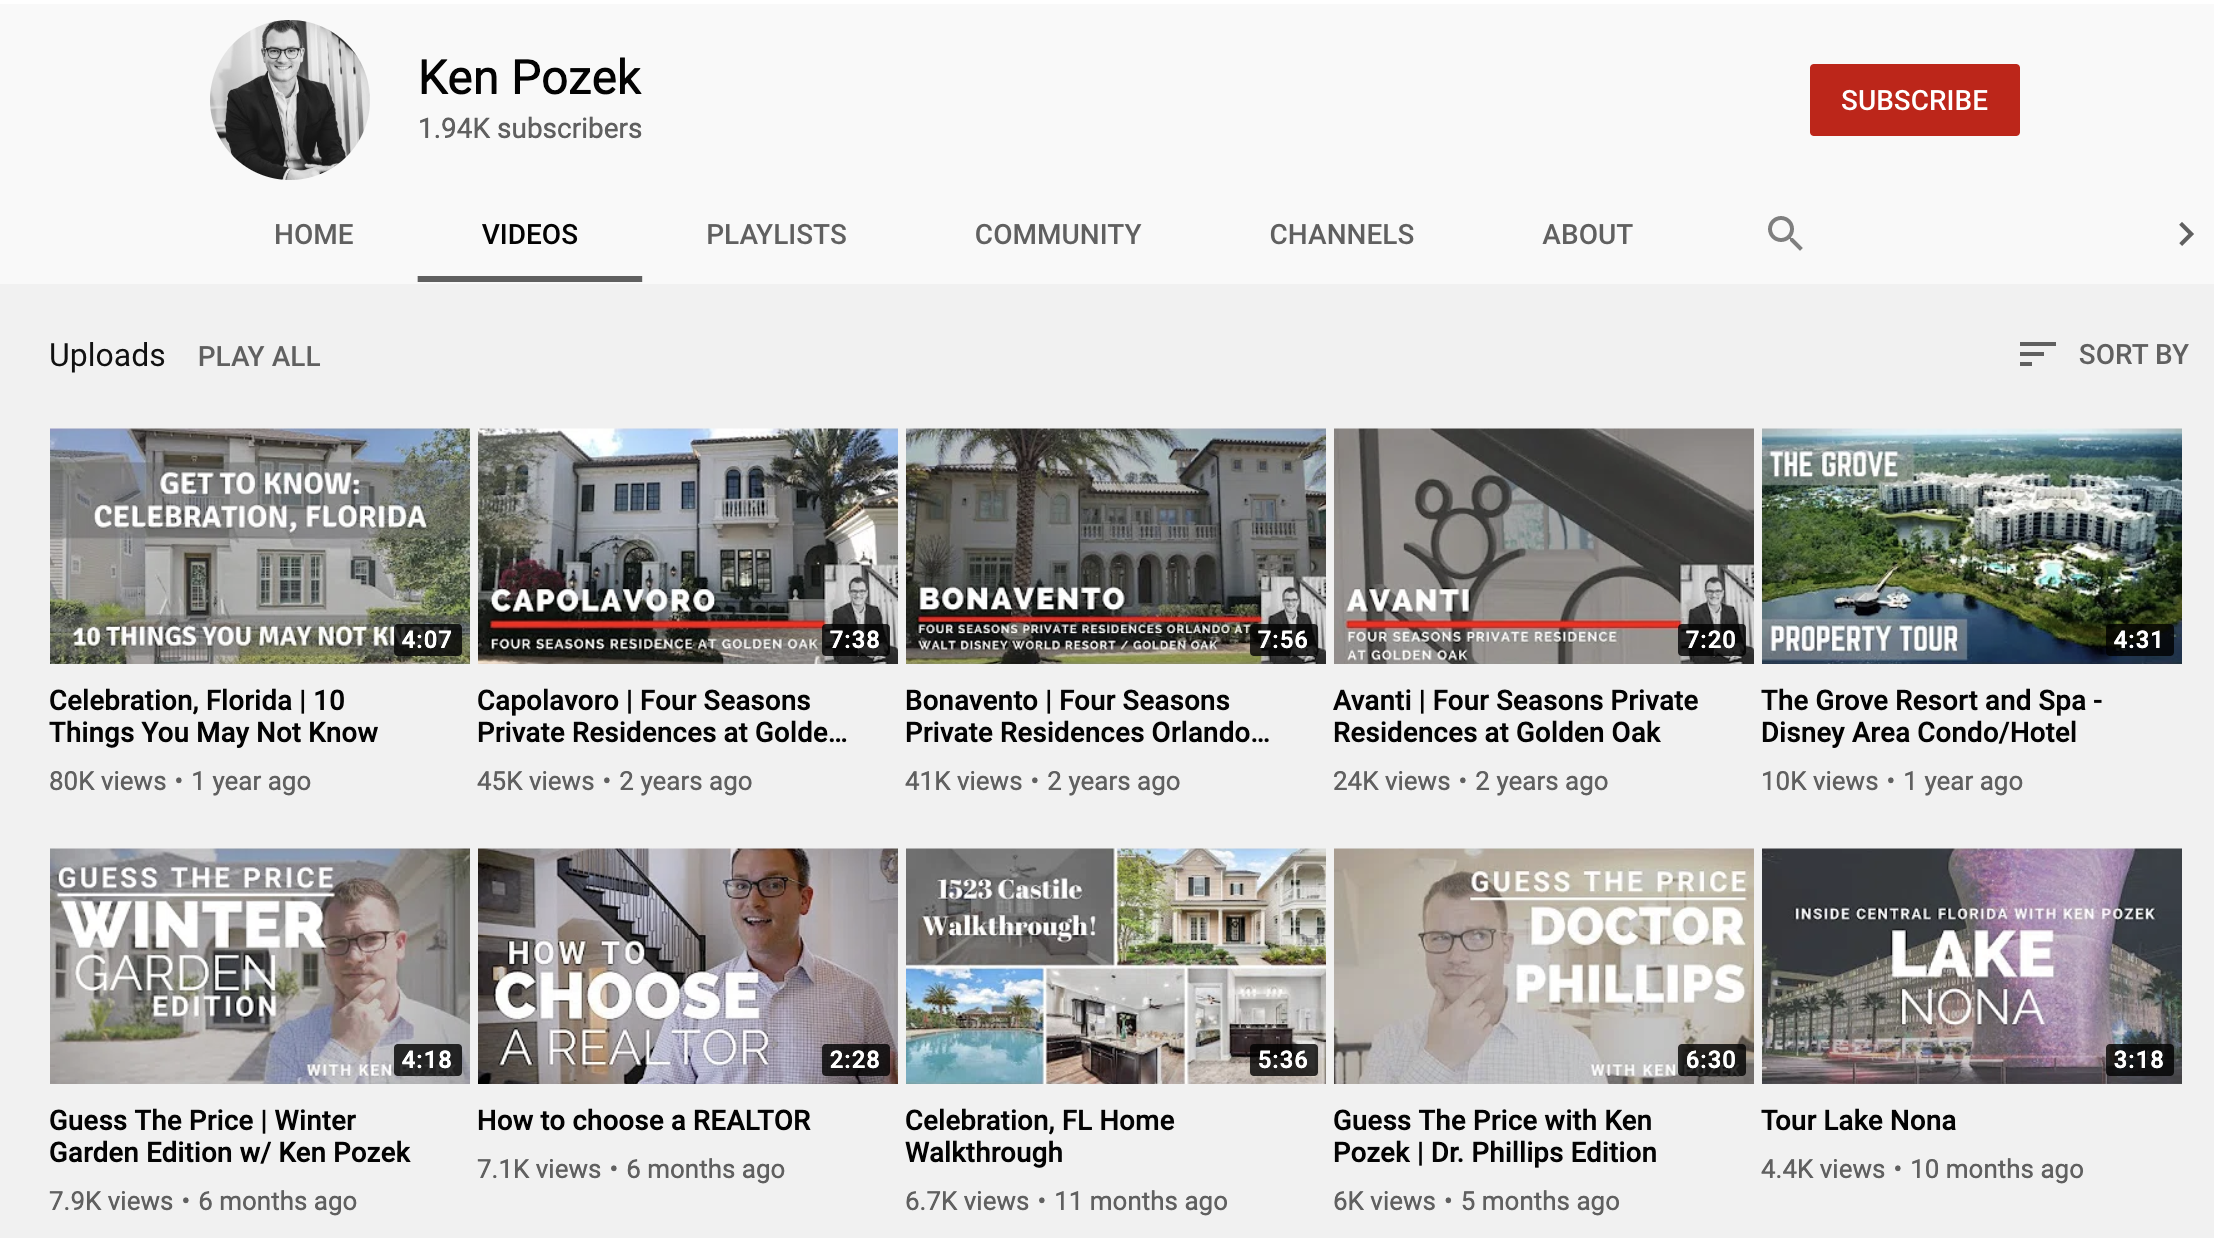Click title 'Bonavento | Four Seasons Private Residences Orlando'
Image resolution: width=2214 pixels, height=1238 pixels.
click(x=1088, y=716)
